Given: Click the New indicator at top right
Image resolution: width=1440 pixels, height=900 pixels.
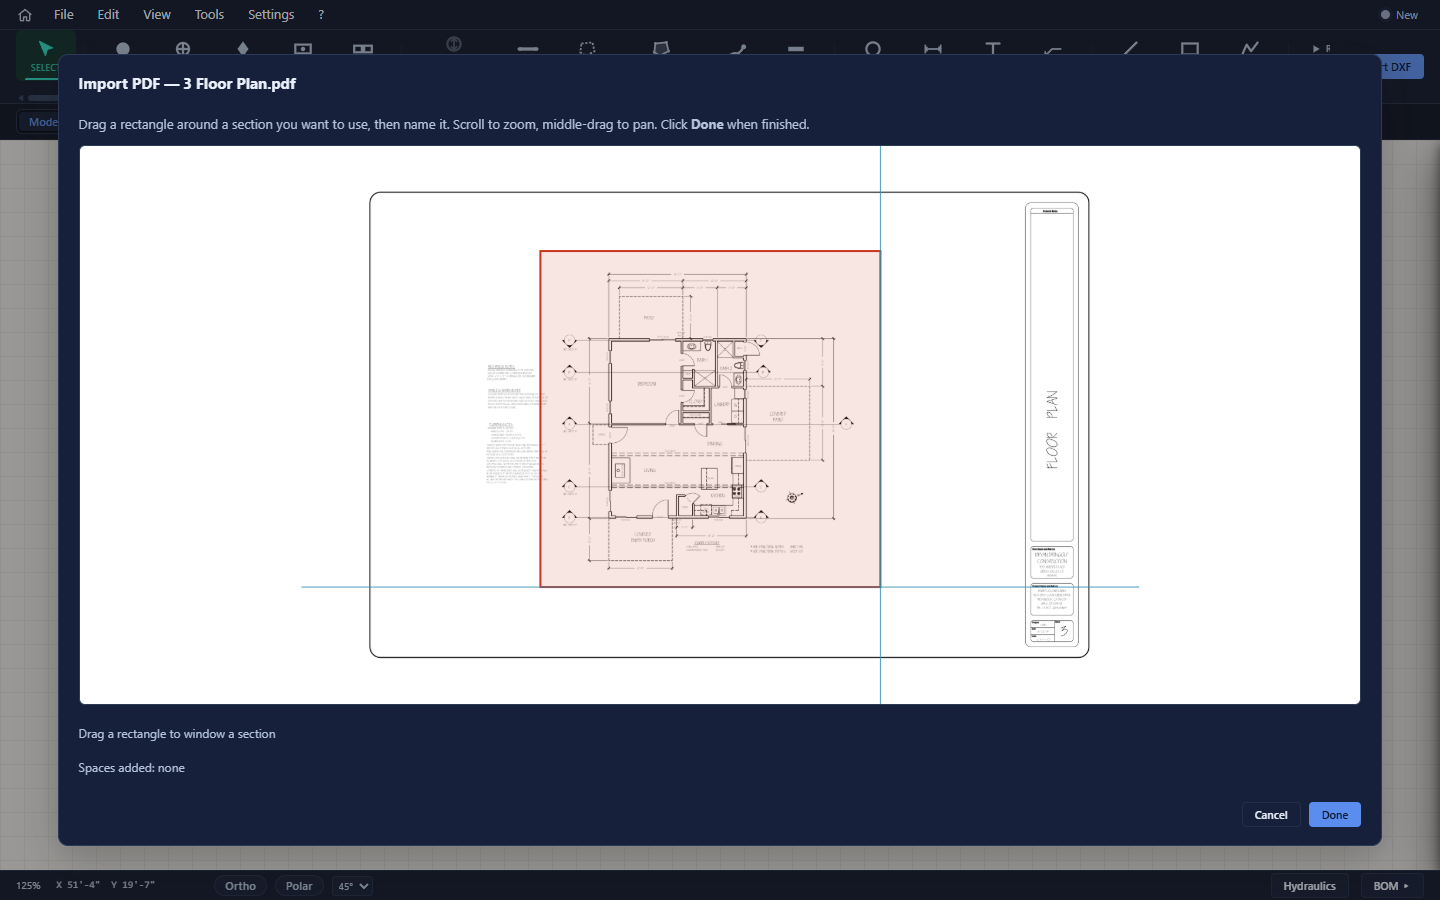Looking at the screenshot, I should [1400, 15].
